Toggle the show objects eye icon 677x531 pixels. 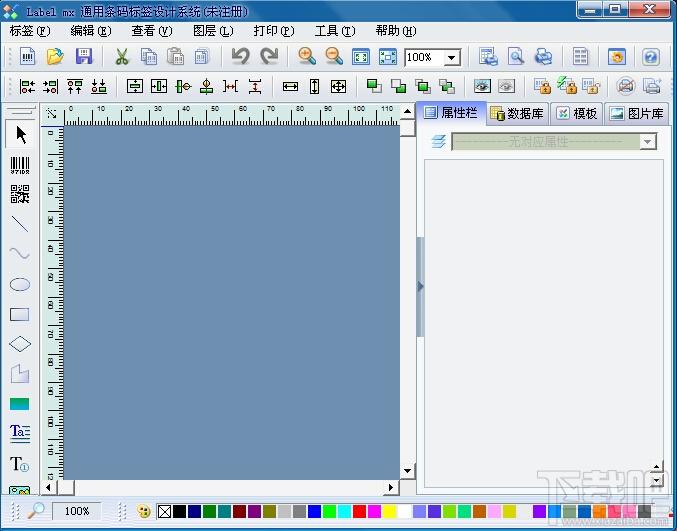482,86
